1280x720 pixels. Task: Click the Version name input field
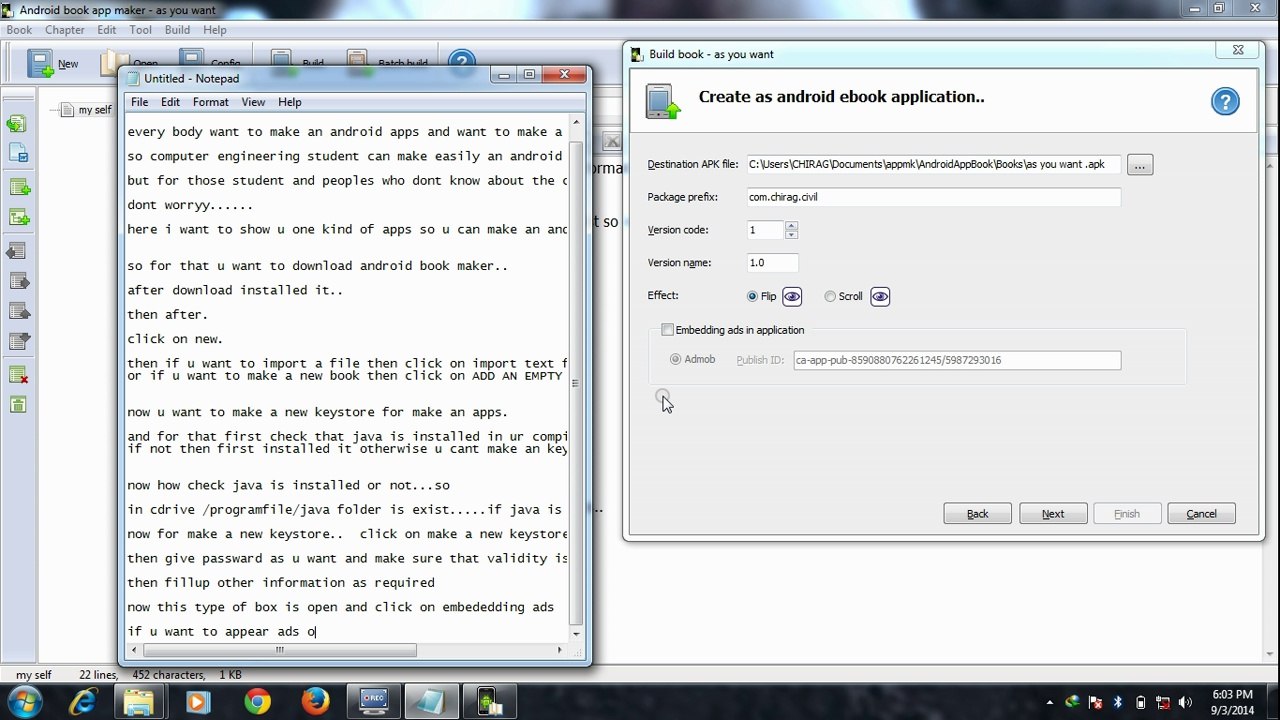click(772, 263)
